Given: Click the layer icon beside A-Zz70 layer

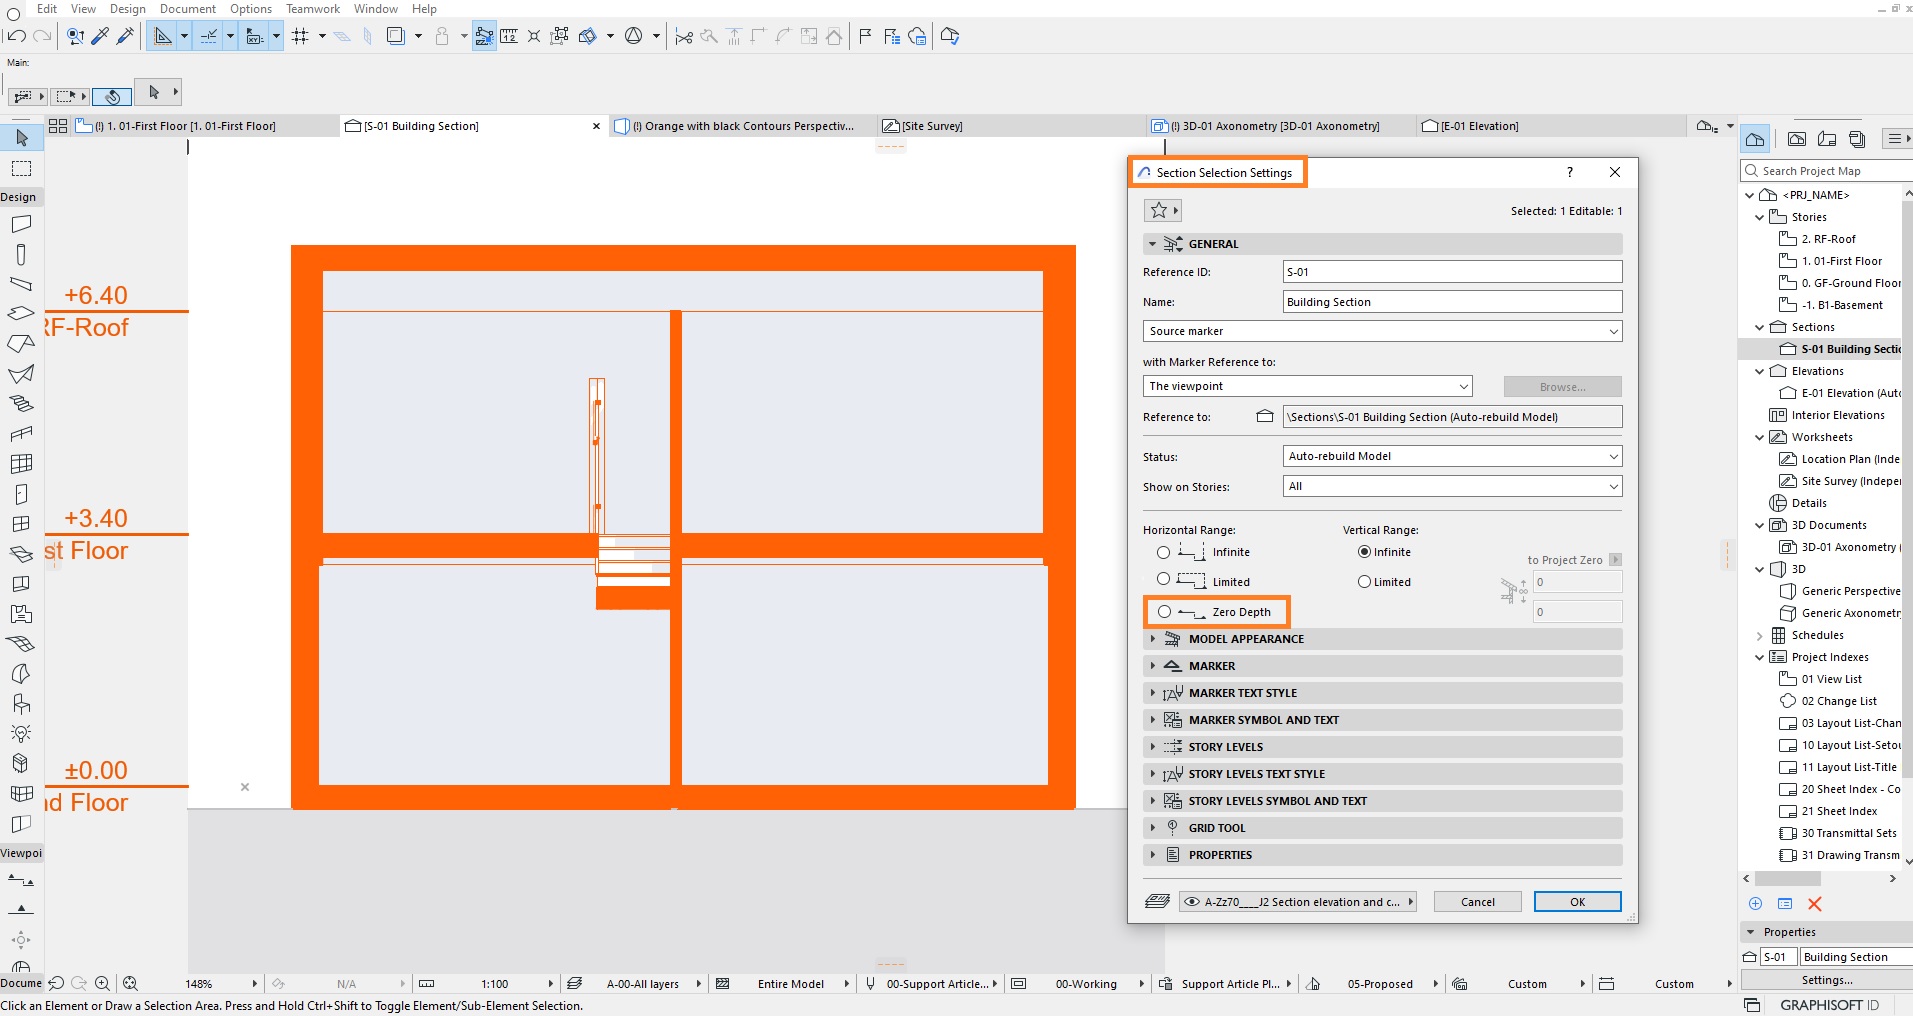Looking at the screenshot, I should click(x=1157, y=902).
